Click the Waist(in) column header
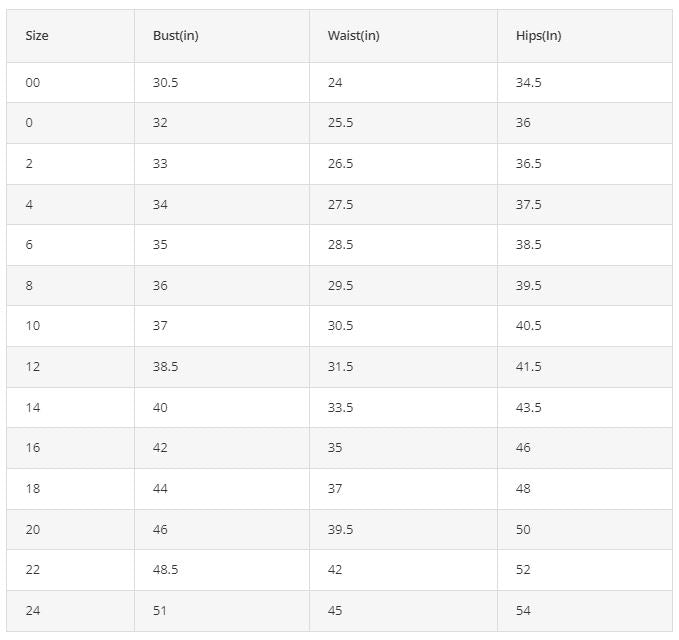 point(403,36)
